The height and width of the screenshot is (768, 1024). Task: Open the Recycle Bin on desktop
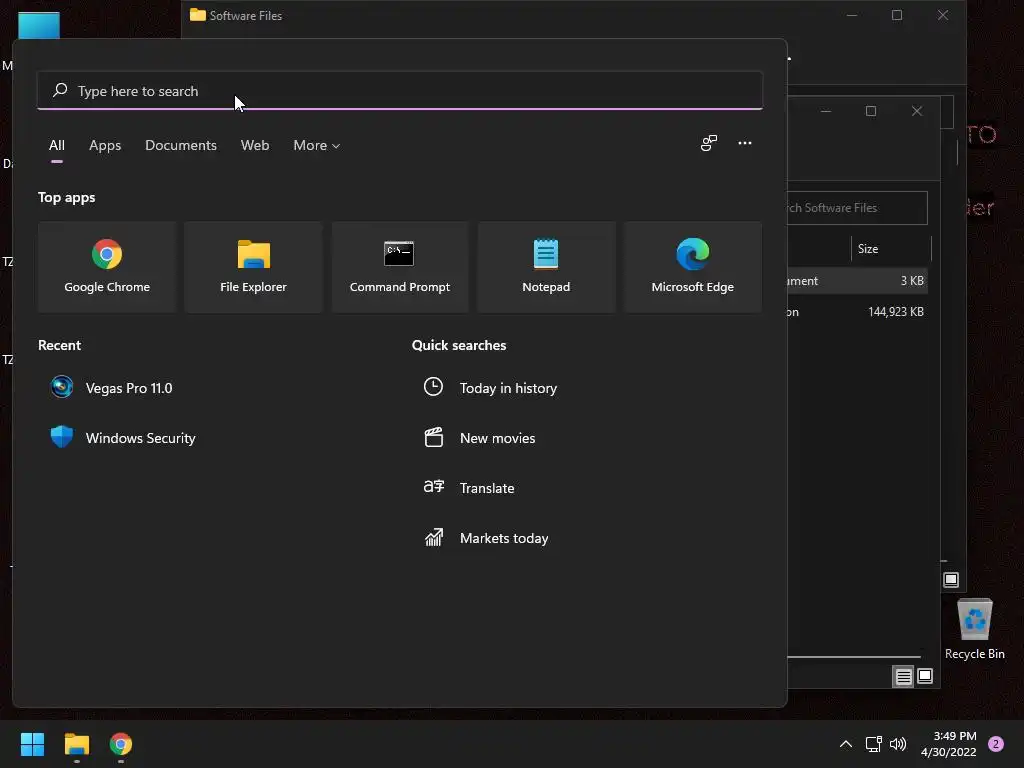[x=974, y=630]
